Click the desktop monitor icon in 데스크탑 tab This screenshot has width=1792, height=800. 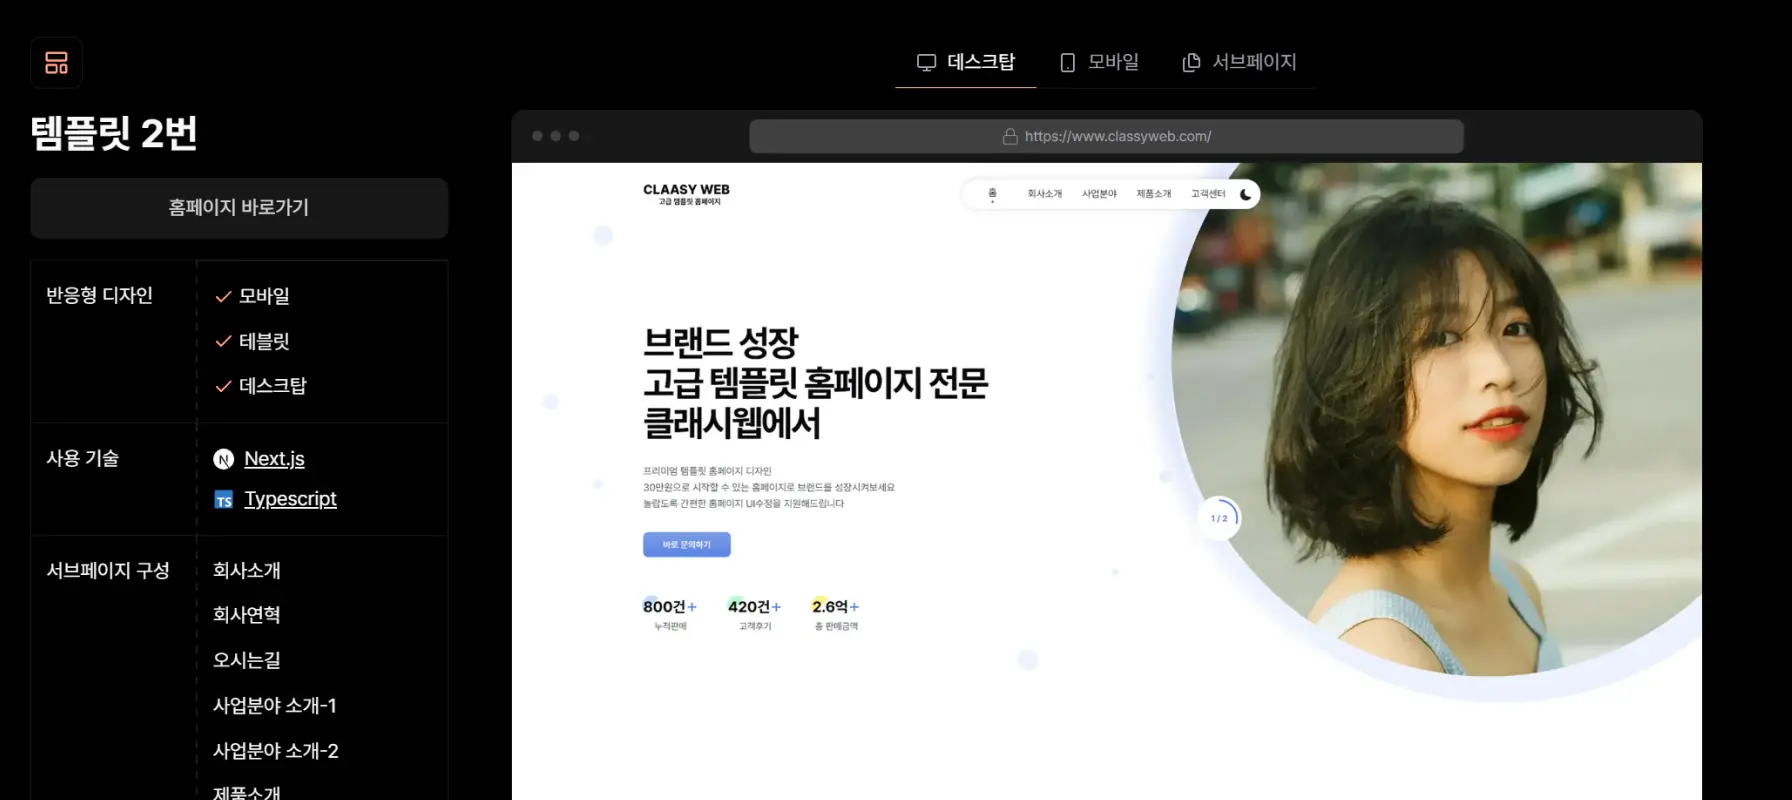coord(926,63)
